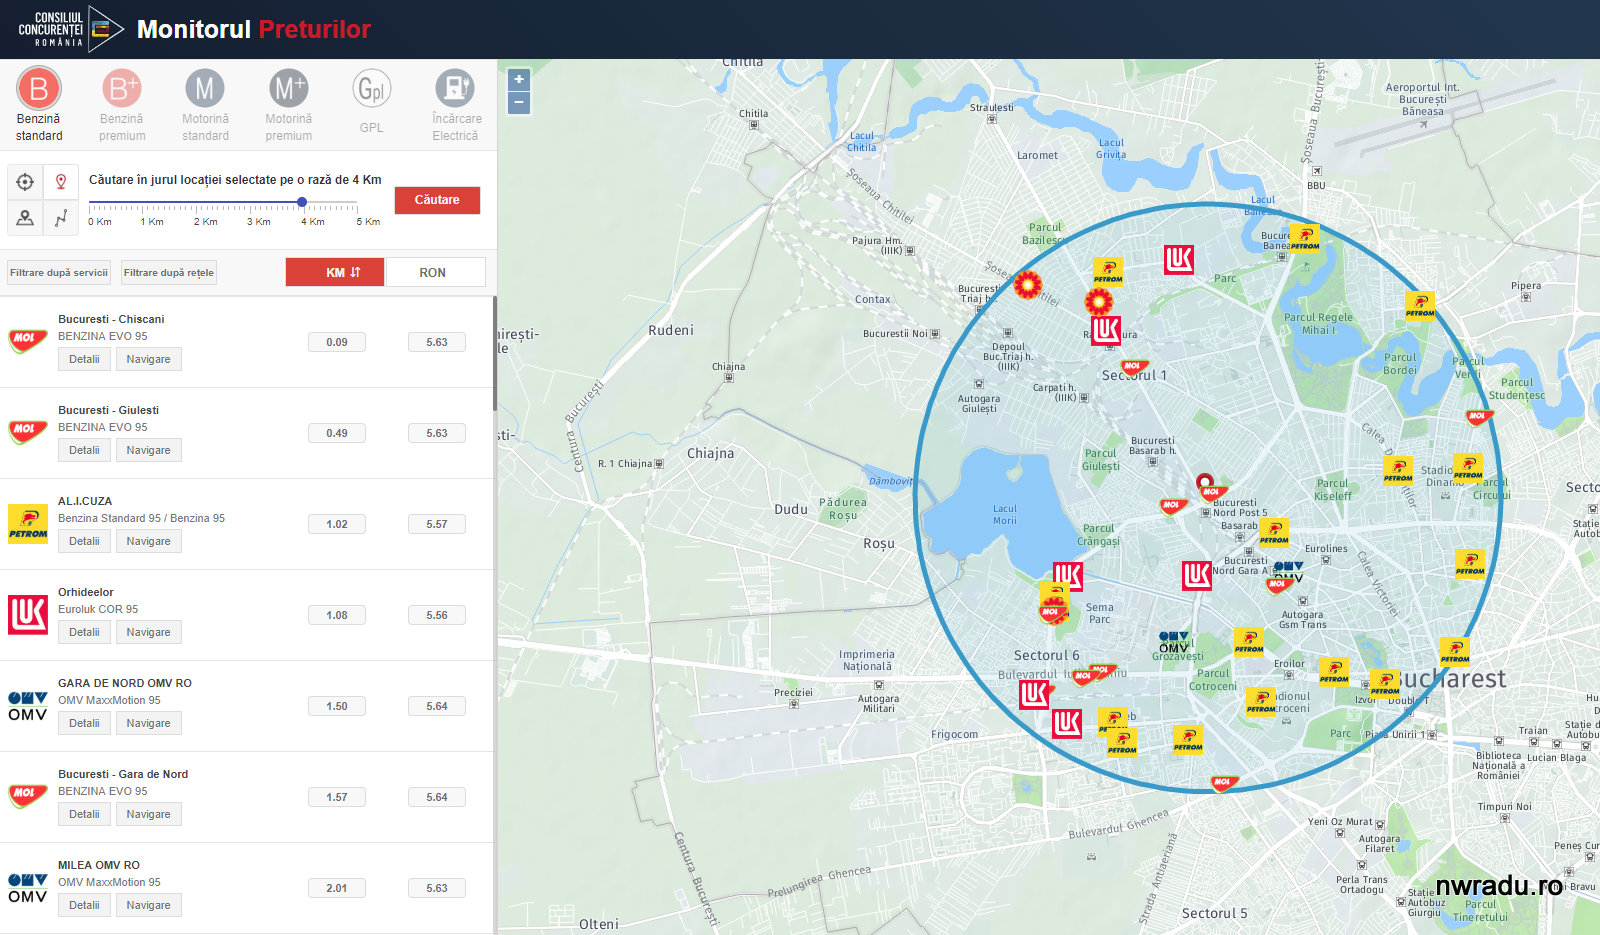Viewport: 1600px width, 935px height.
Task: Click Navigare for Bucuresti - Chiscani
Action: [148, 359]
